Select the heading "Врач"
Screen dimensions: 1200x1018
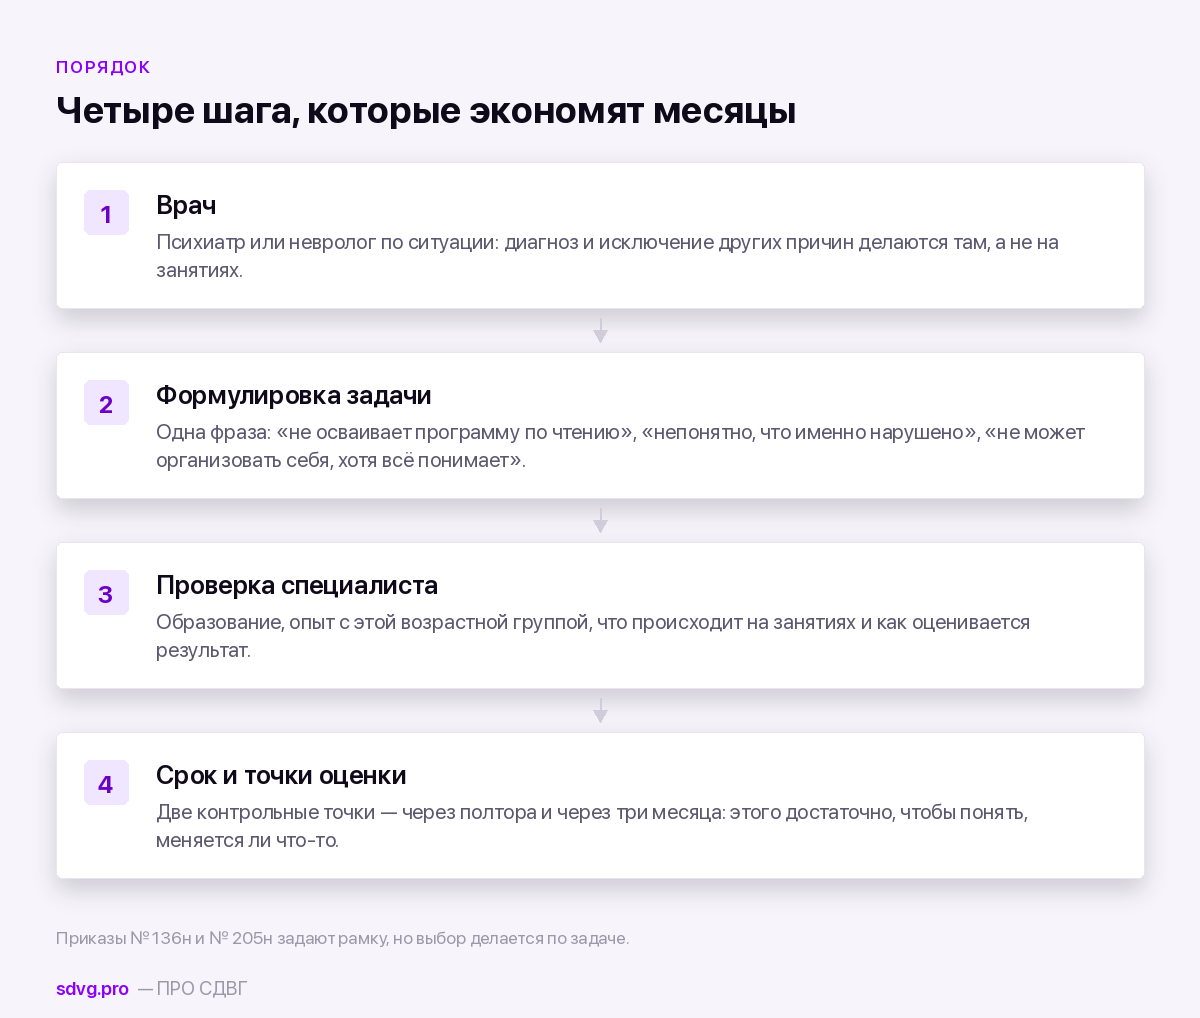pos(186,205)
